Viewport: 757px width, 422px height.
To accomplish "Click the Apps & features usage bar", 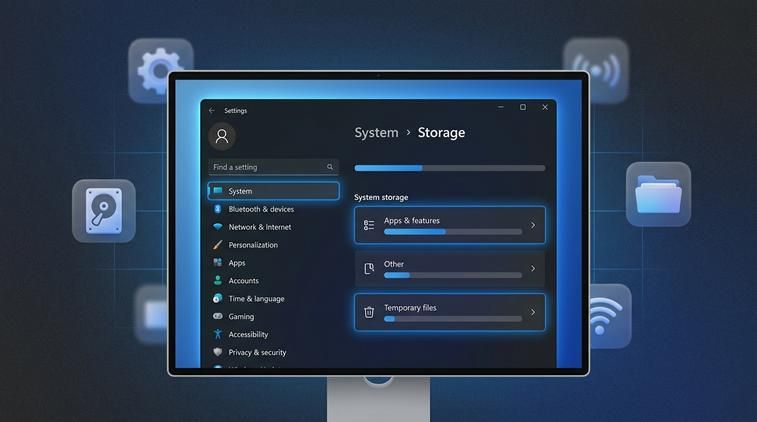I will coord(453,232).
